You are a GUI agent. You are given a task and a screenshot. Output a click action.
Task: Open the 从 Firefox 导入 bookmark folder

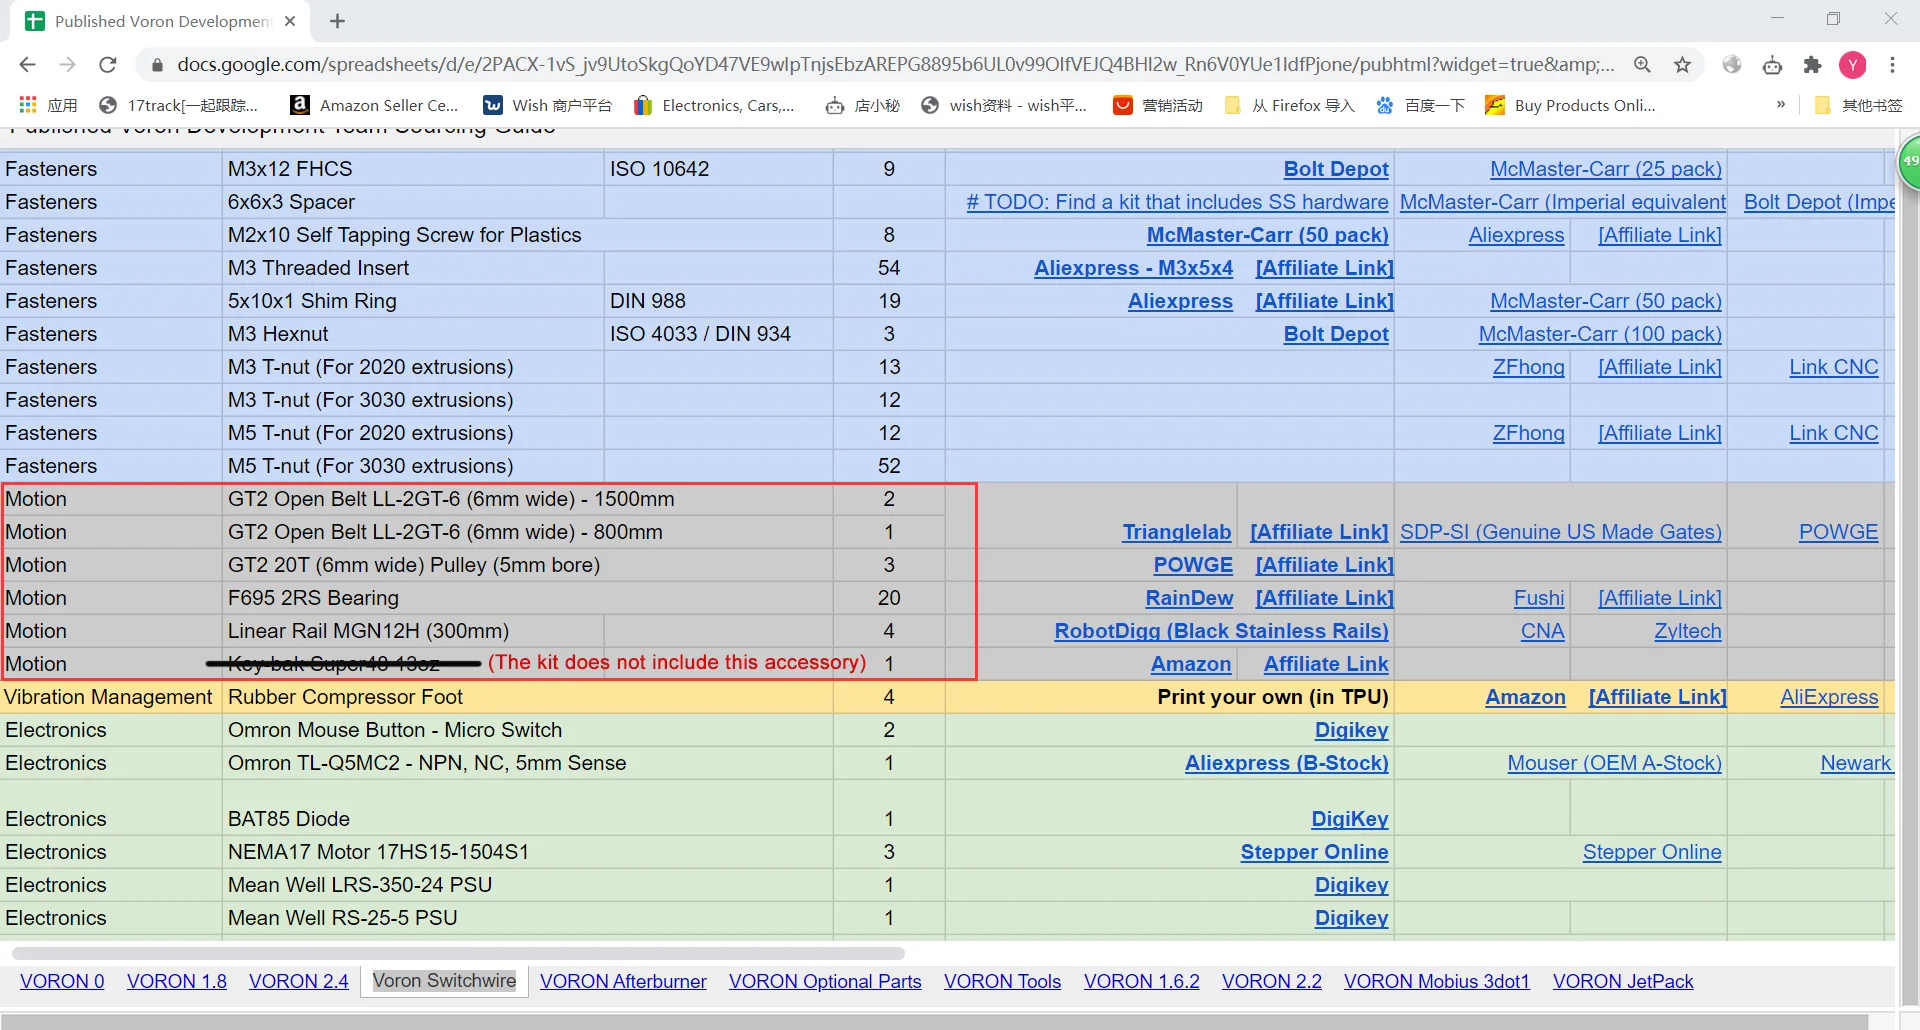click(x=1289, y=105)
